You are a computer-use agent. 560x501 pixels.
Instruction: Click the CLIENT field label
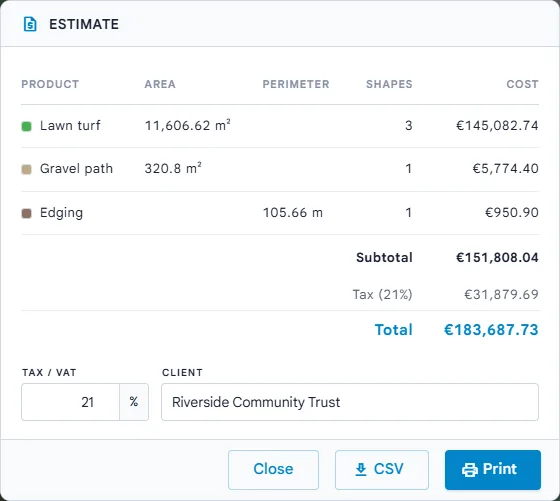point(182,372)
